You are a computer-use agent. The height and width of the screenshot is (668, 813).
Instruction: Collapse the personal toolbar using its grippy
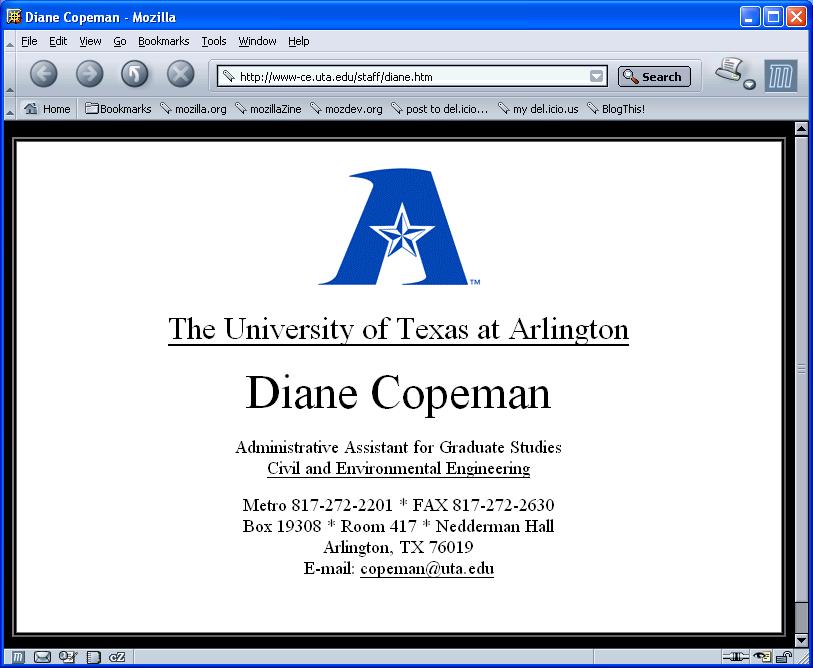[10, 109]
